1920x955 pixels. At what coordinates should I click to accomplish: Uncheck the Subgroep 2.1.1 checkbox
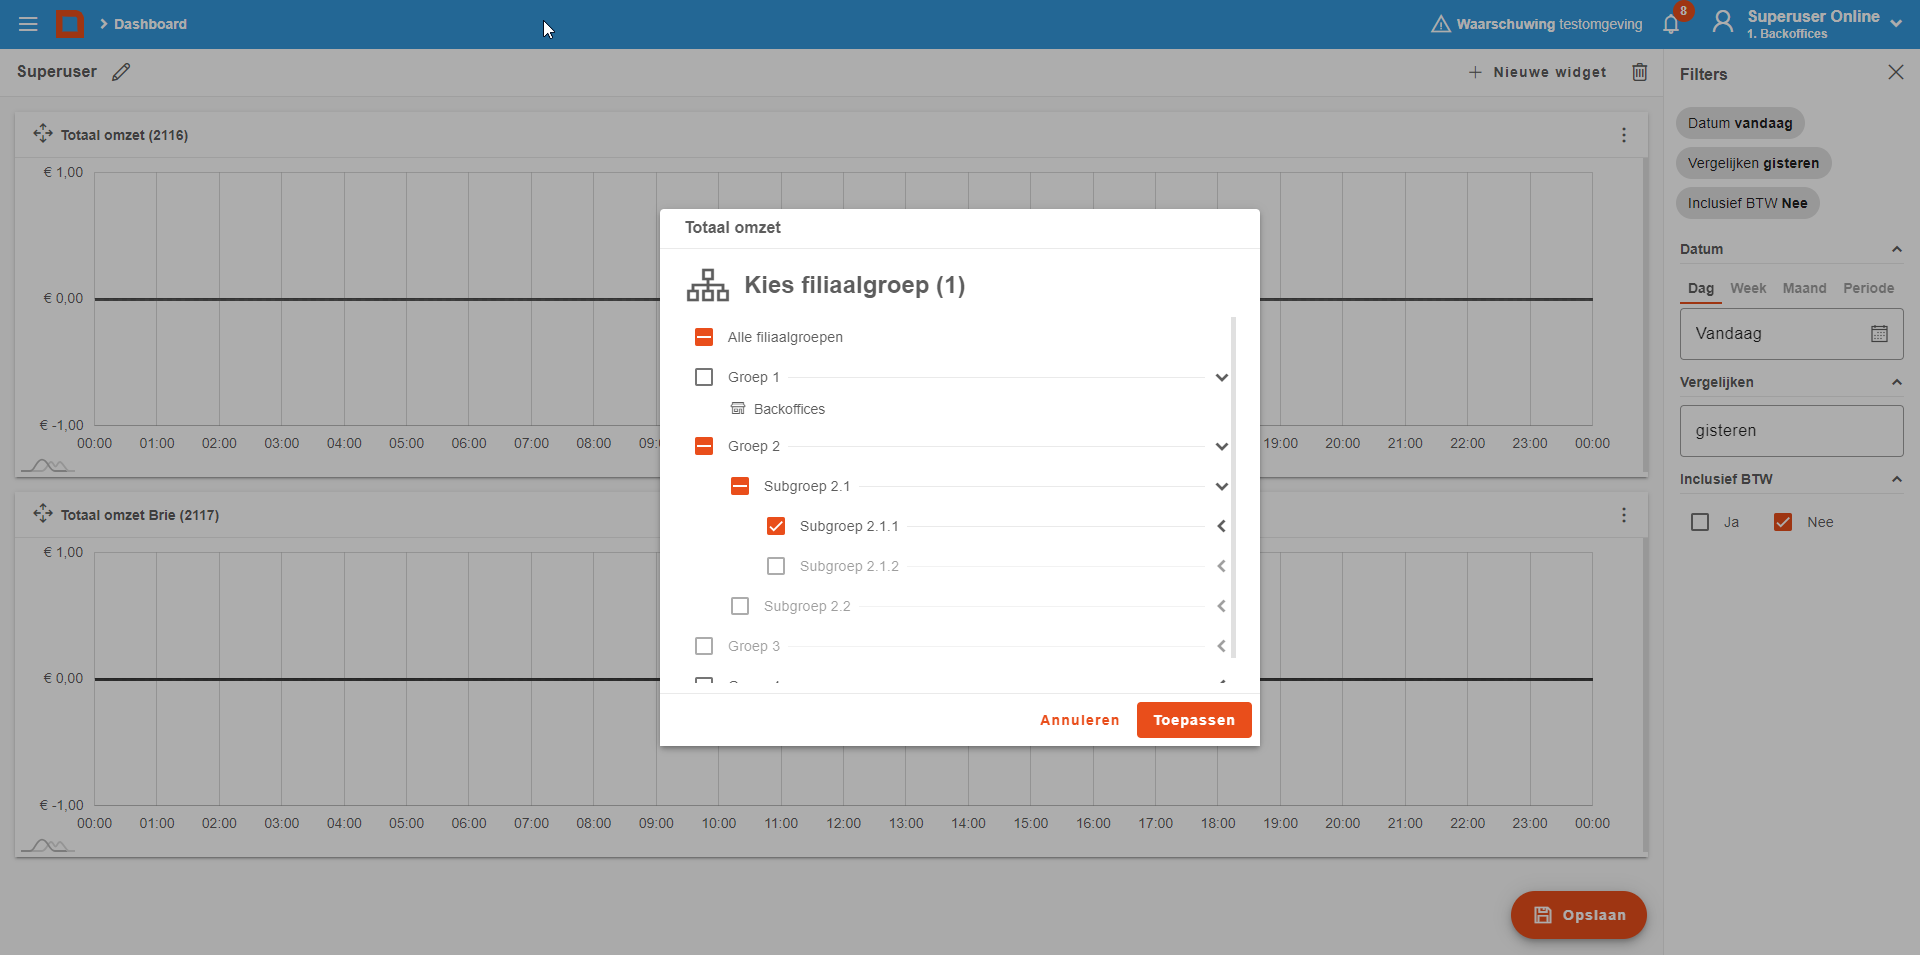pyautogui.click(x=776, y=526)
